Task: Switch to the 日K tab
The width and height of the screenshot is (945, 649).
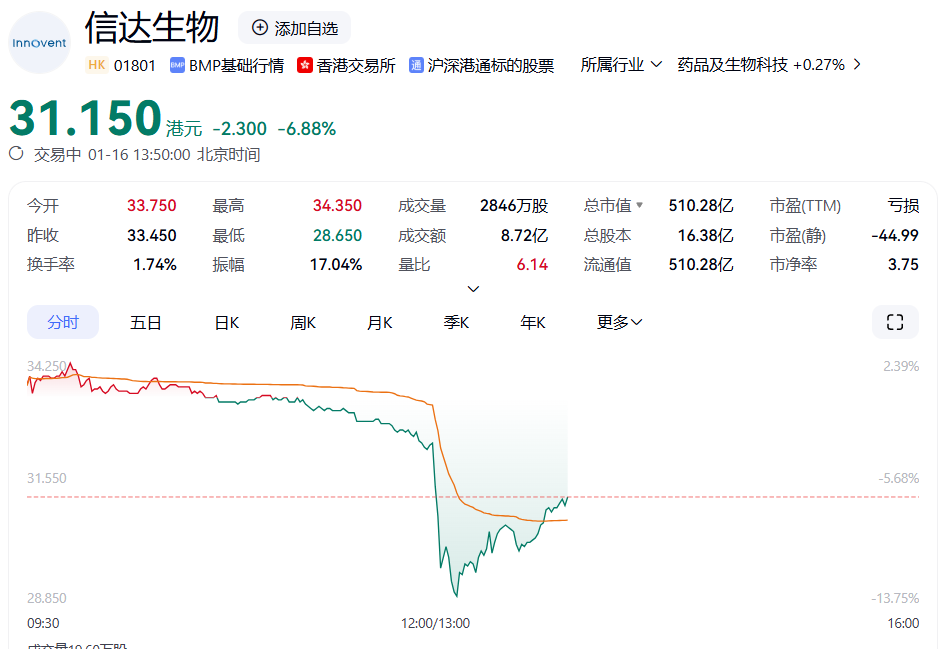Action: pyautogui.click(x=227, y=322)
